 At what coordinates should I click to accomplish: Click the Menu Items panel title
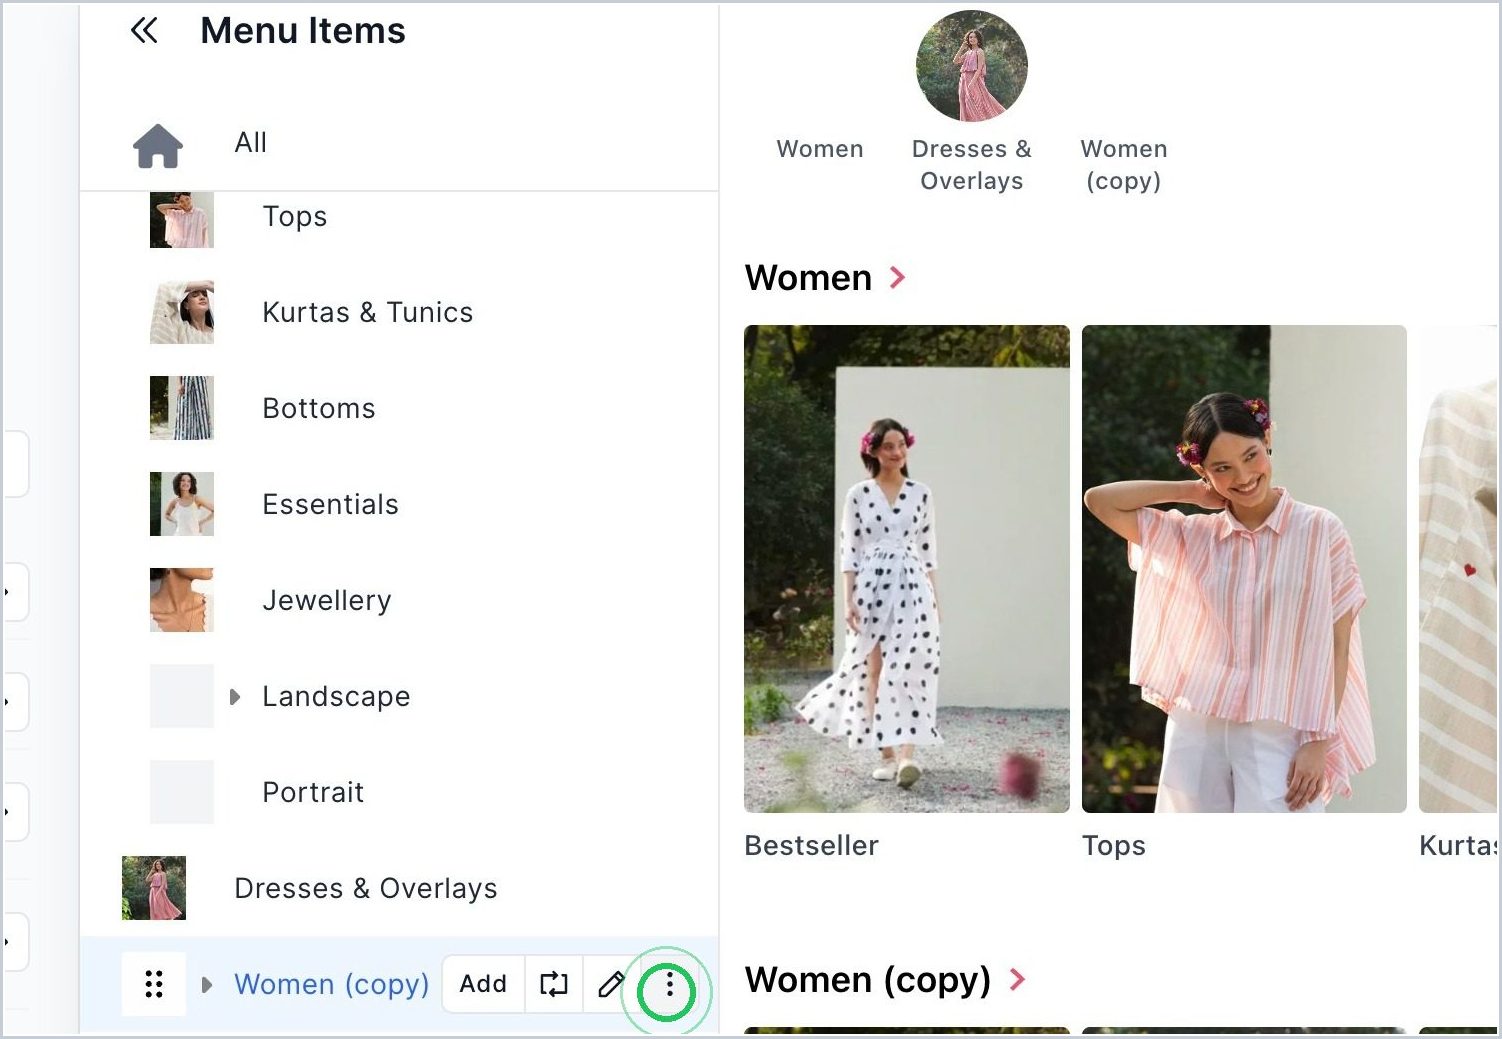click(303, 31)
